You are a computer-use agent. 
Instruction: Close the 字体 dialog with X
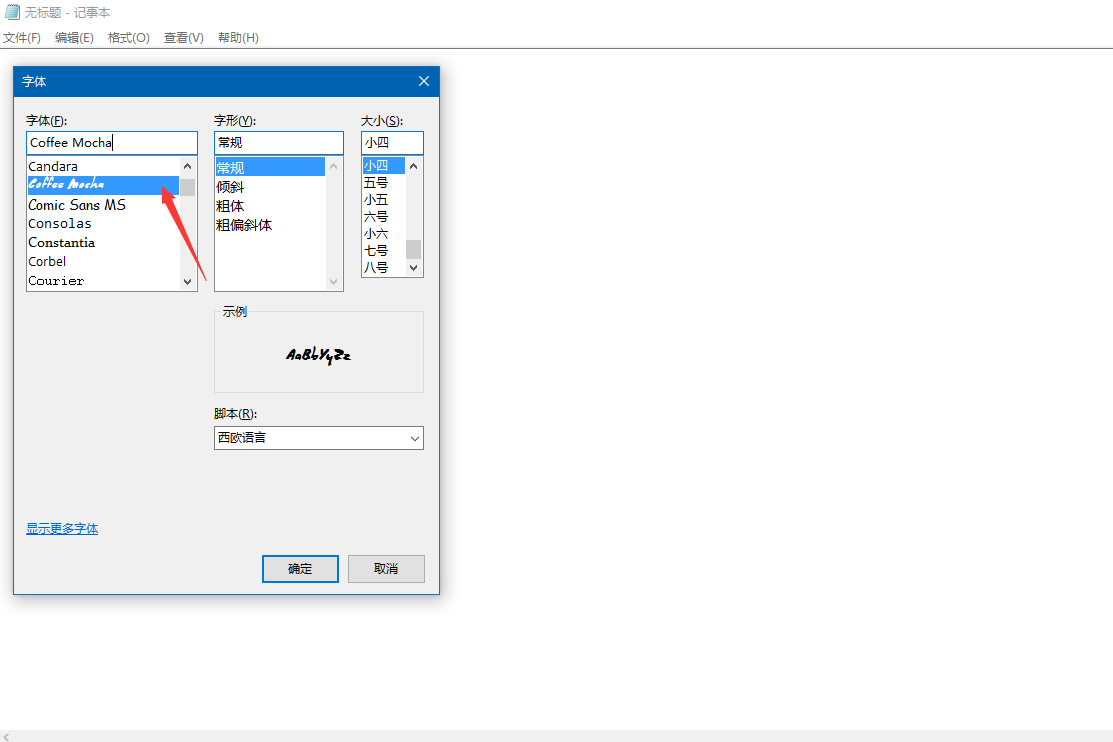[424, 81]
